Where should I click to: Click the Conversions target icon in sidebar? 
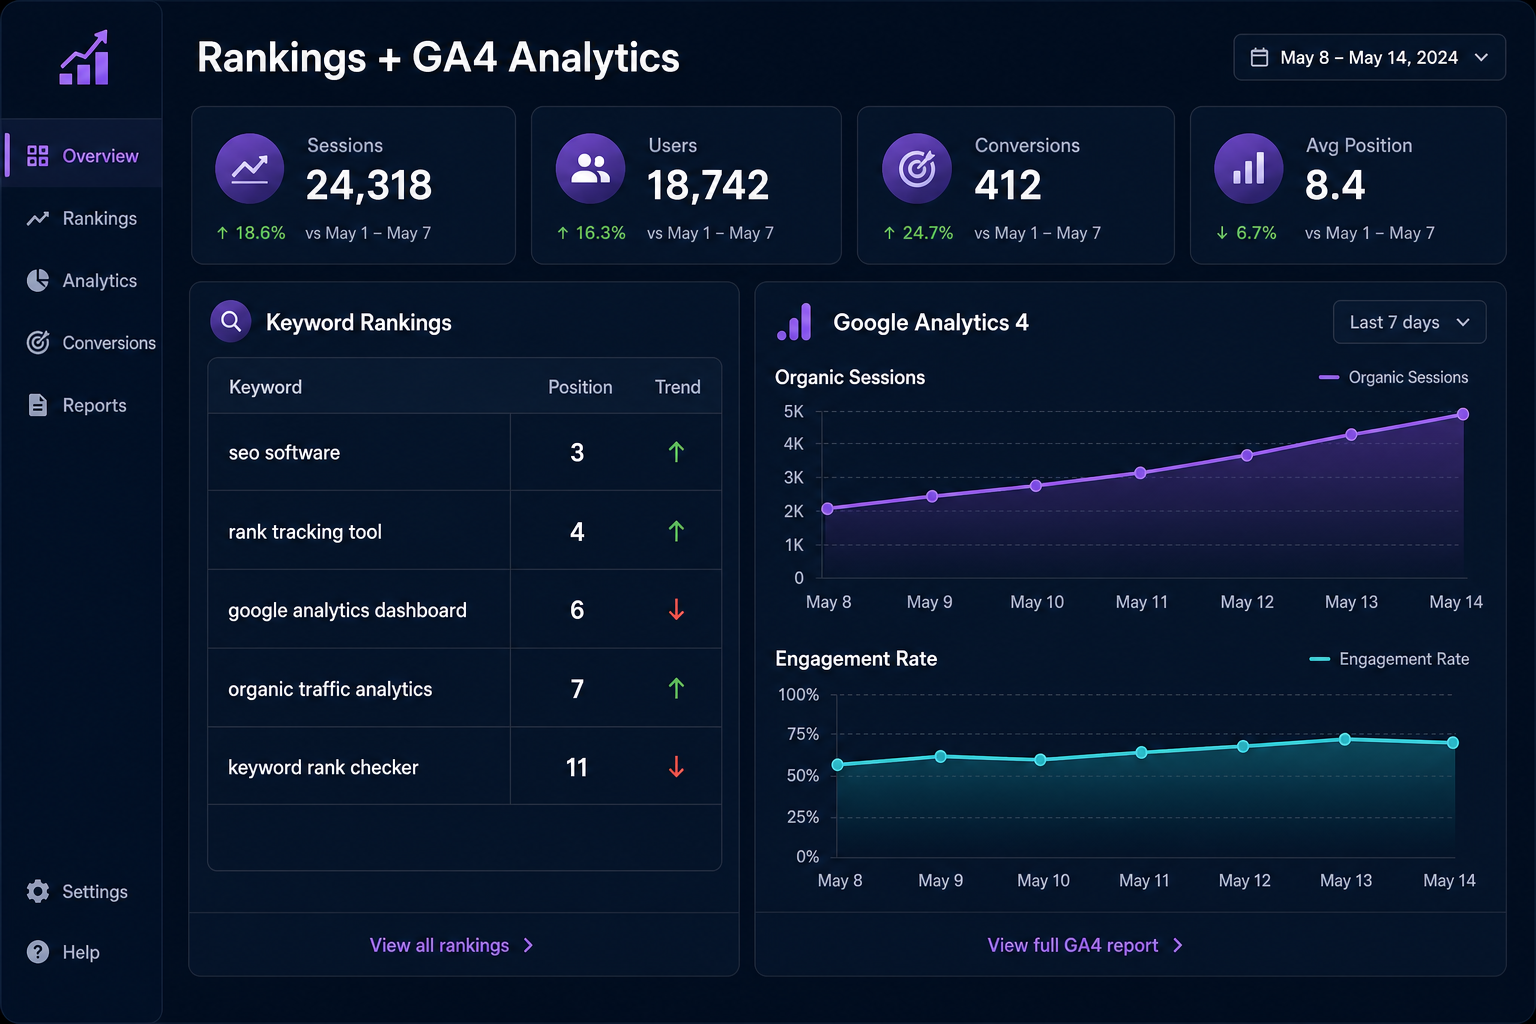click(x=38, y=343)
